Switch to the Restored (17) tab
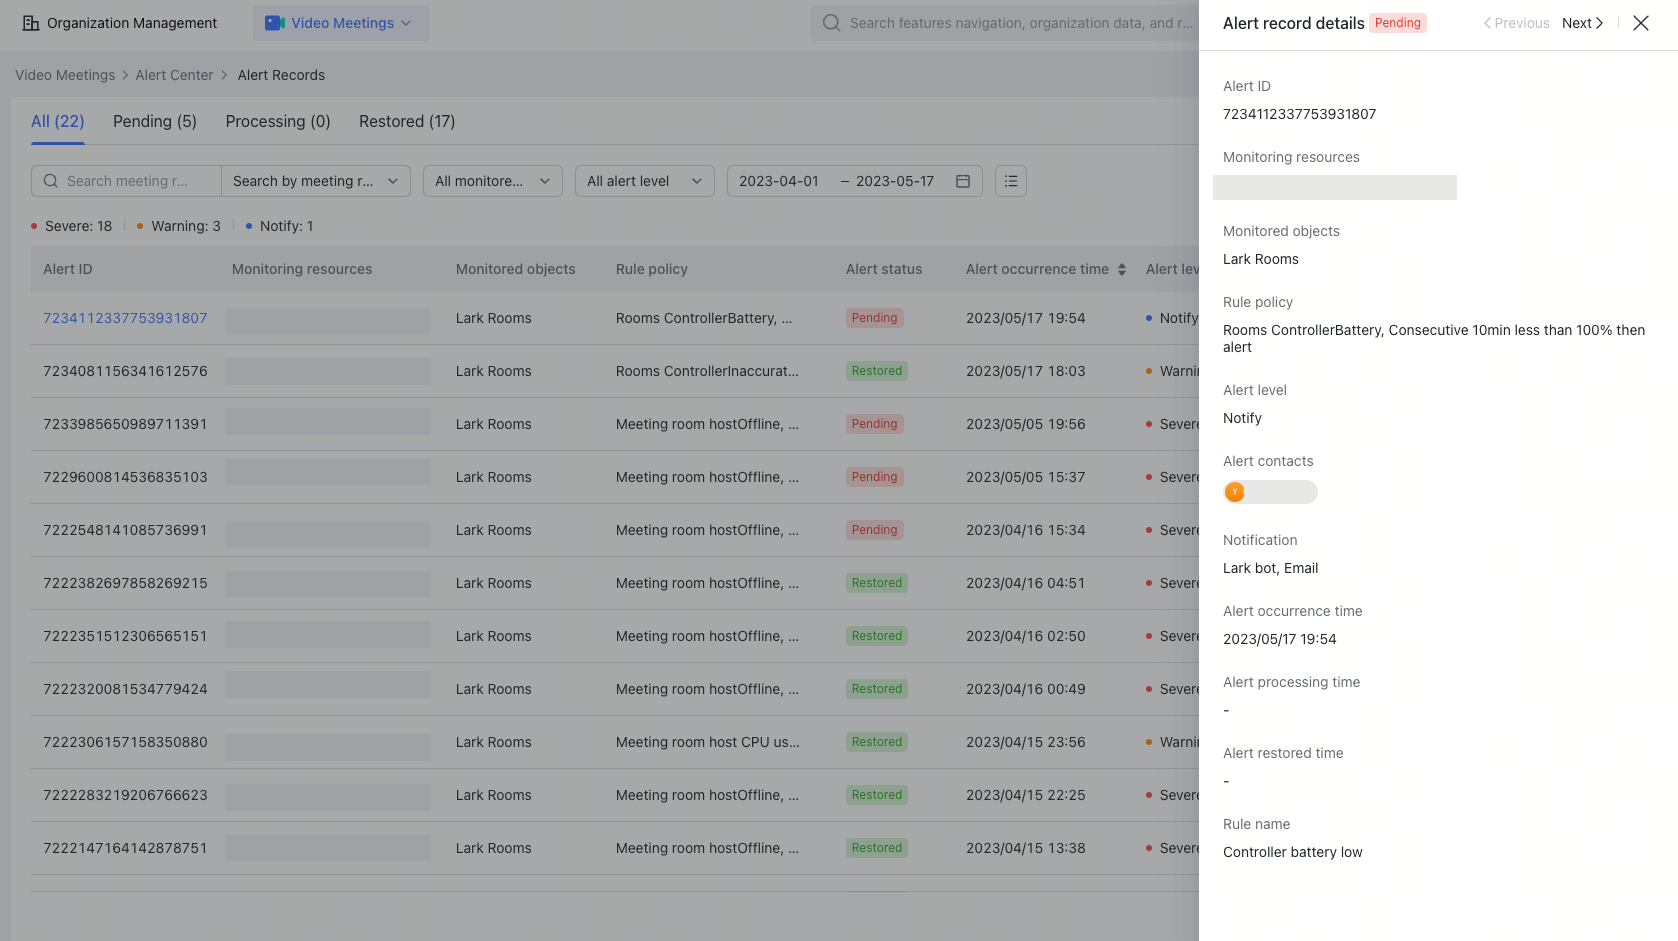 pos(406,121)
